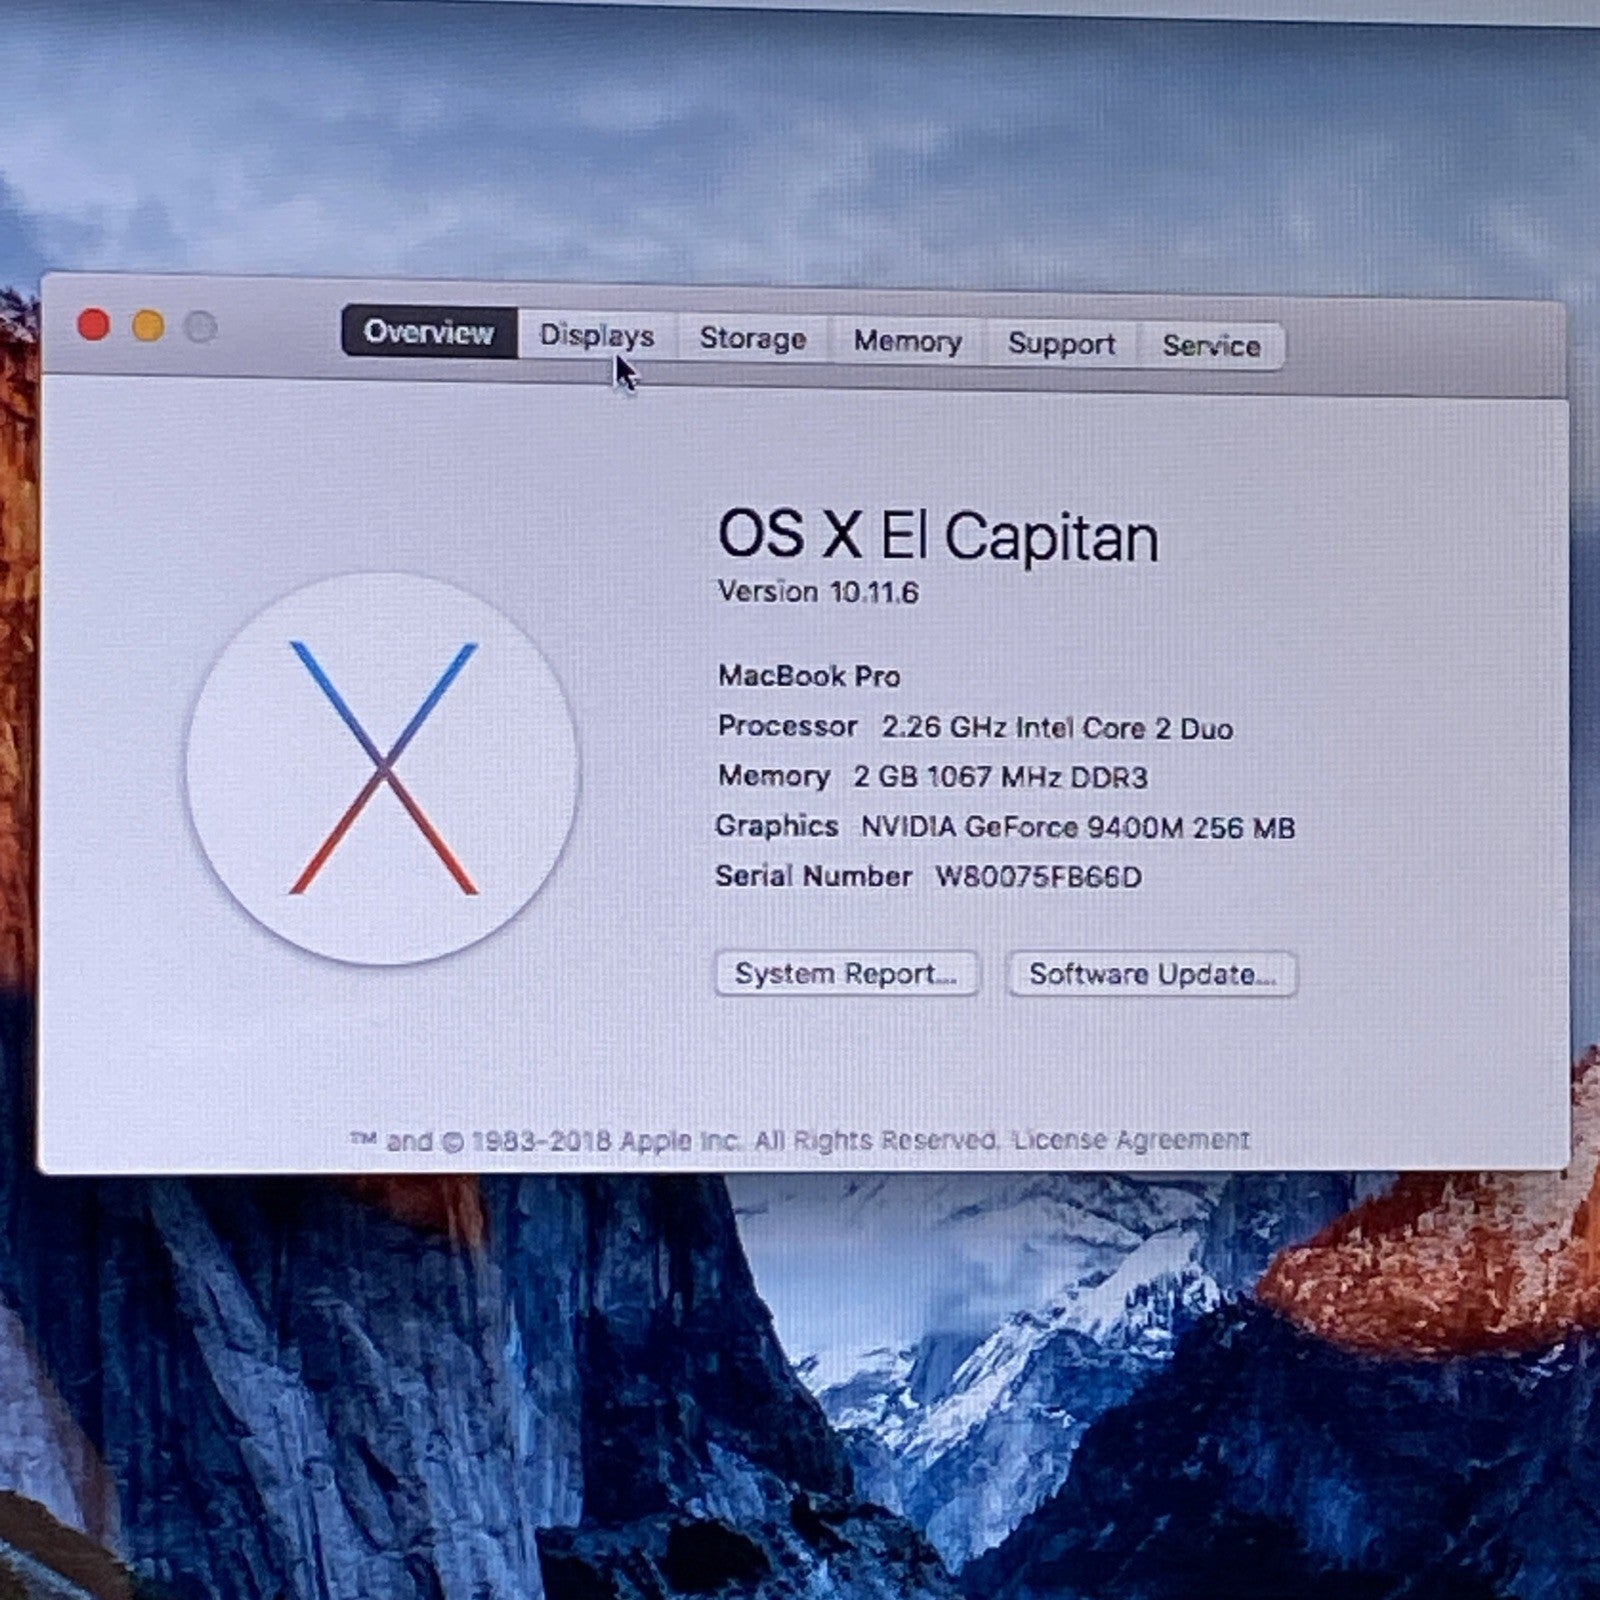The height and width of the screenshot is (1600, 1600).
Task: Open the Support tab
Action: (x=1061, y=344)
